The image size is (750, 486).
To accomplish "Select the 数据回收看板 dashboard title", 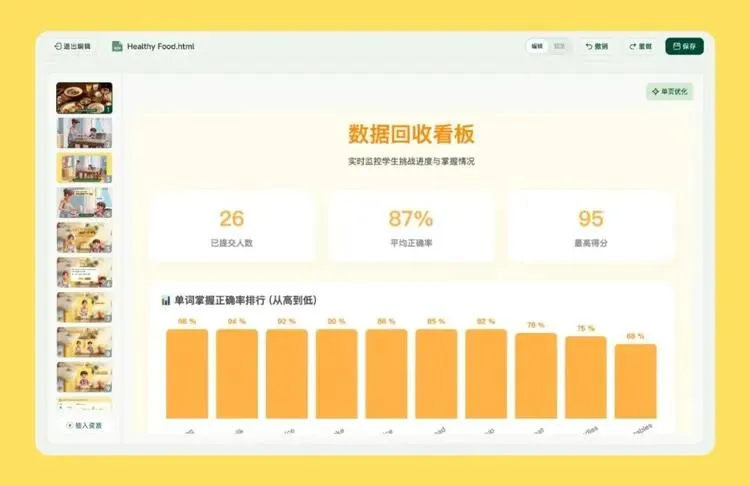I will click(411, 134).
